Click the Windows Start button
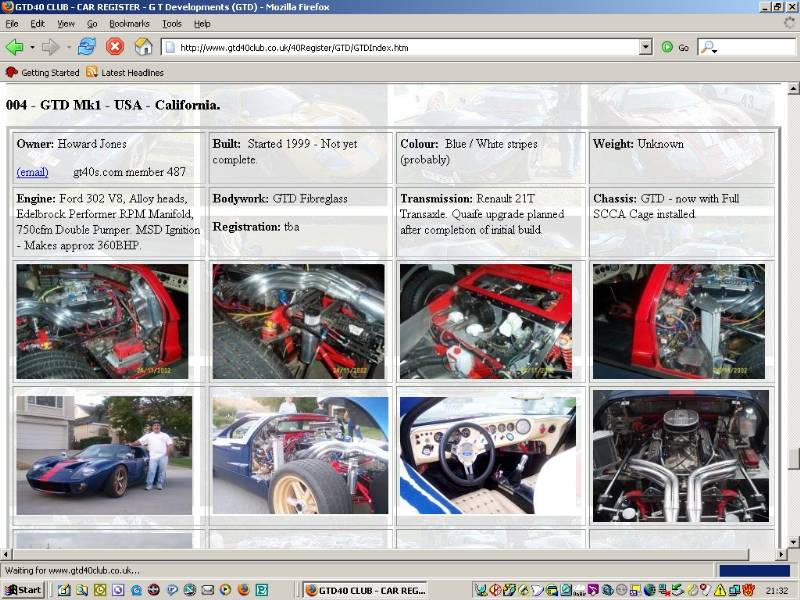 (23, 590)
